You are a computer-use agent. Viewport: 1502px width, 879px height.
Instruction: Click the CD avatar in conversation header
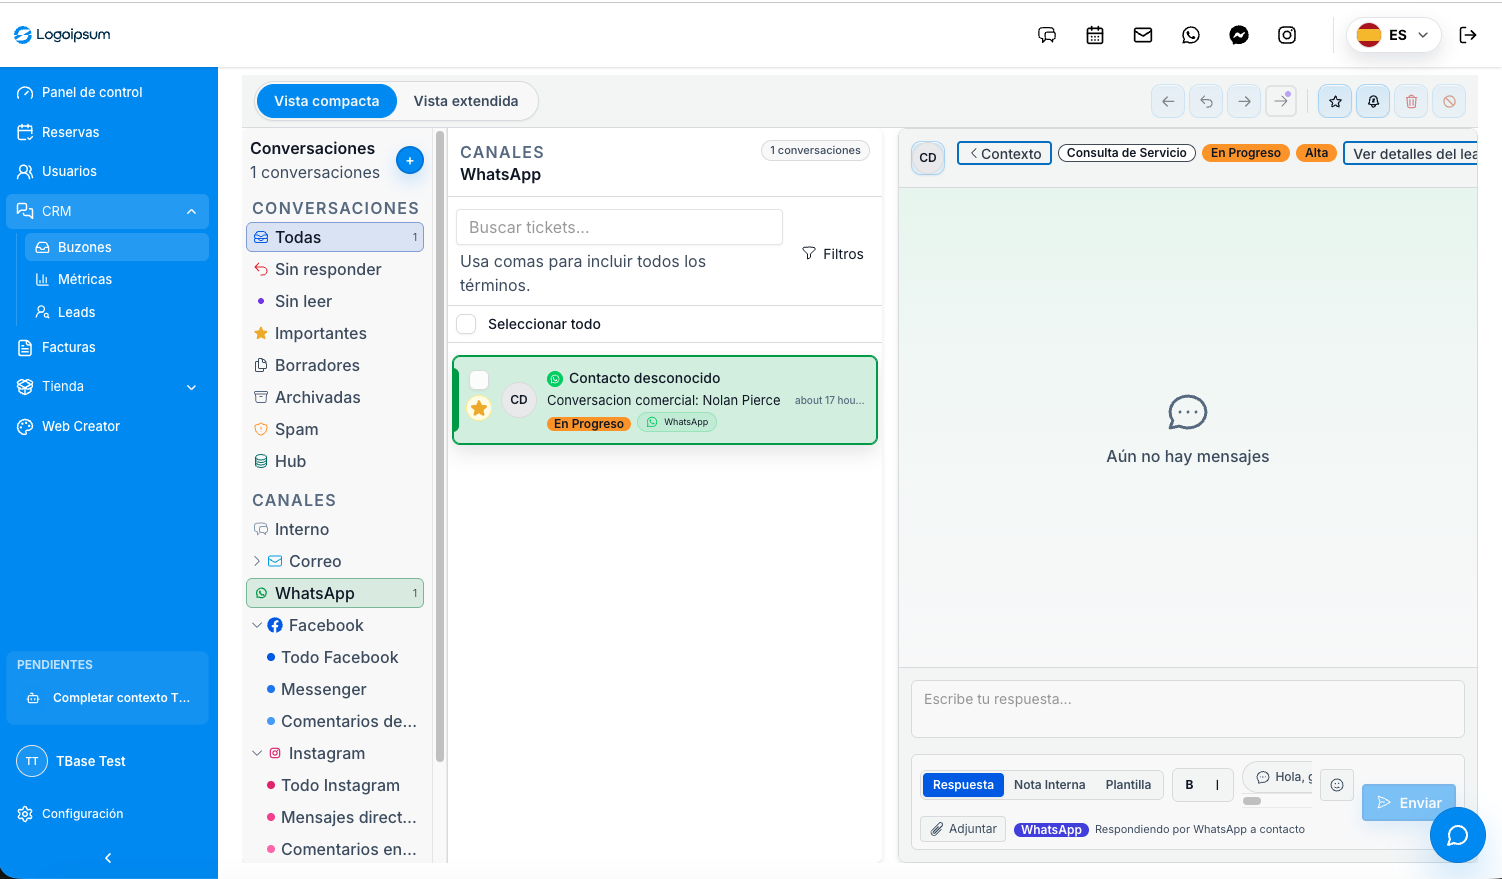928,157
